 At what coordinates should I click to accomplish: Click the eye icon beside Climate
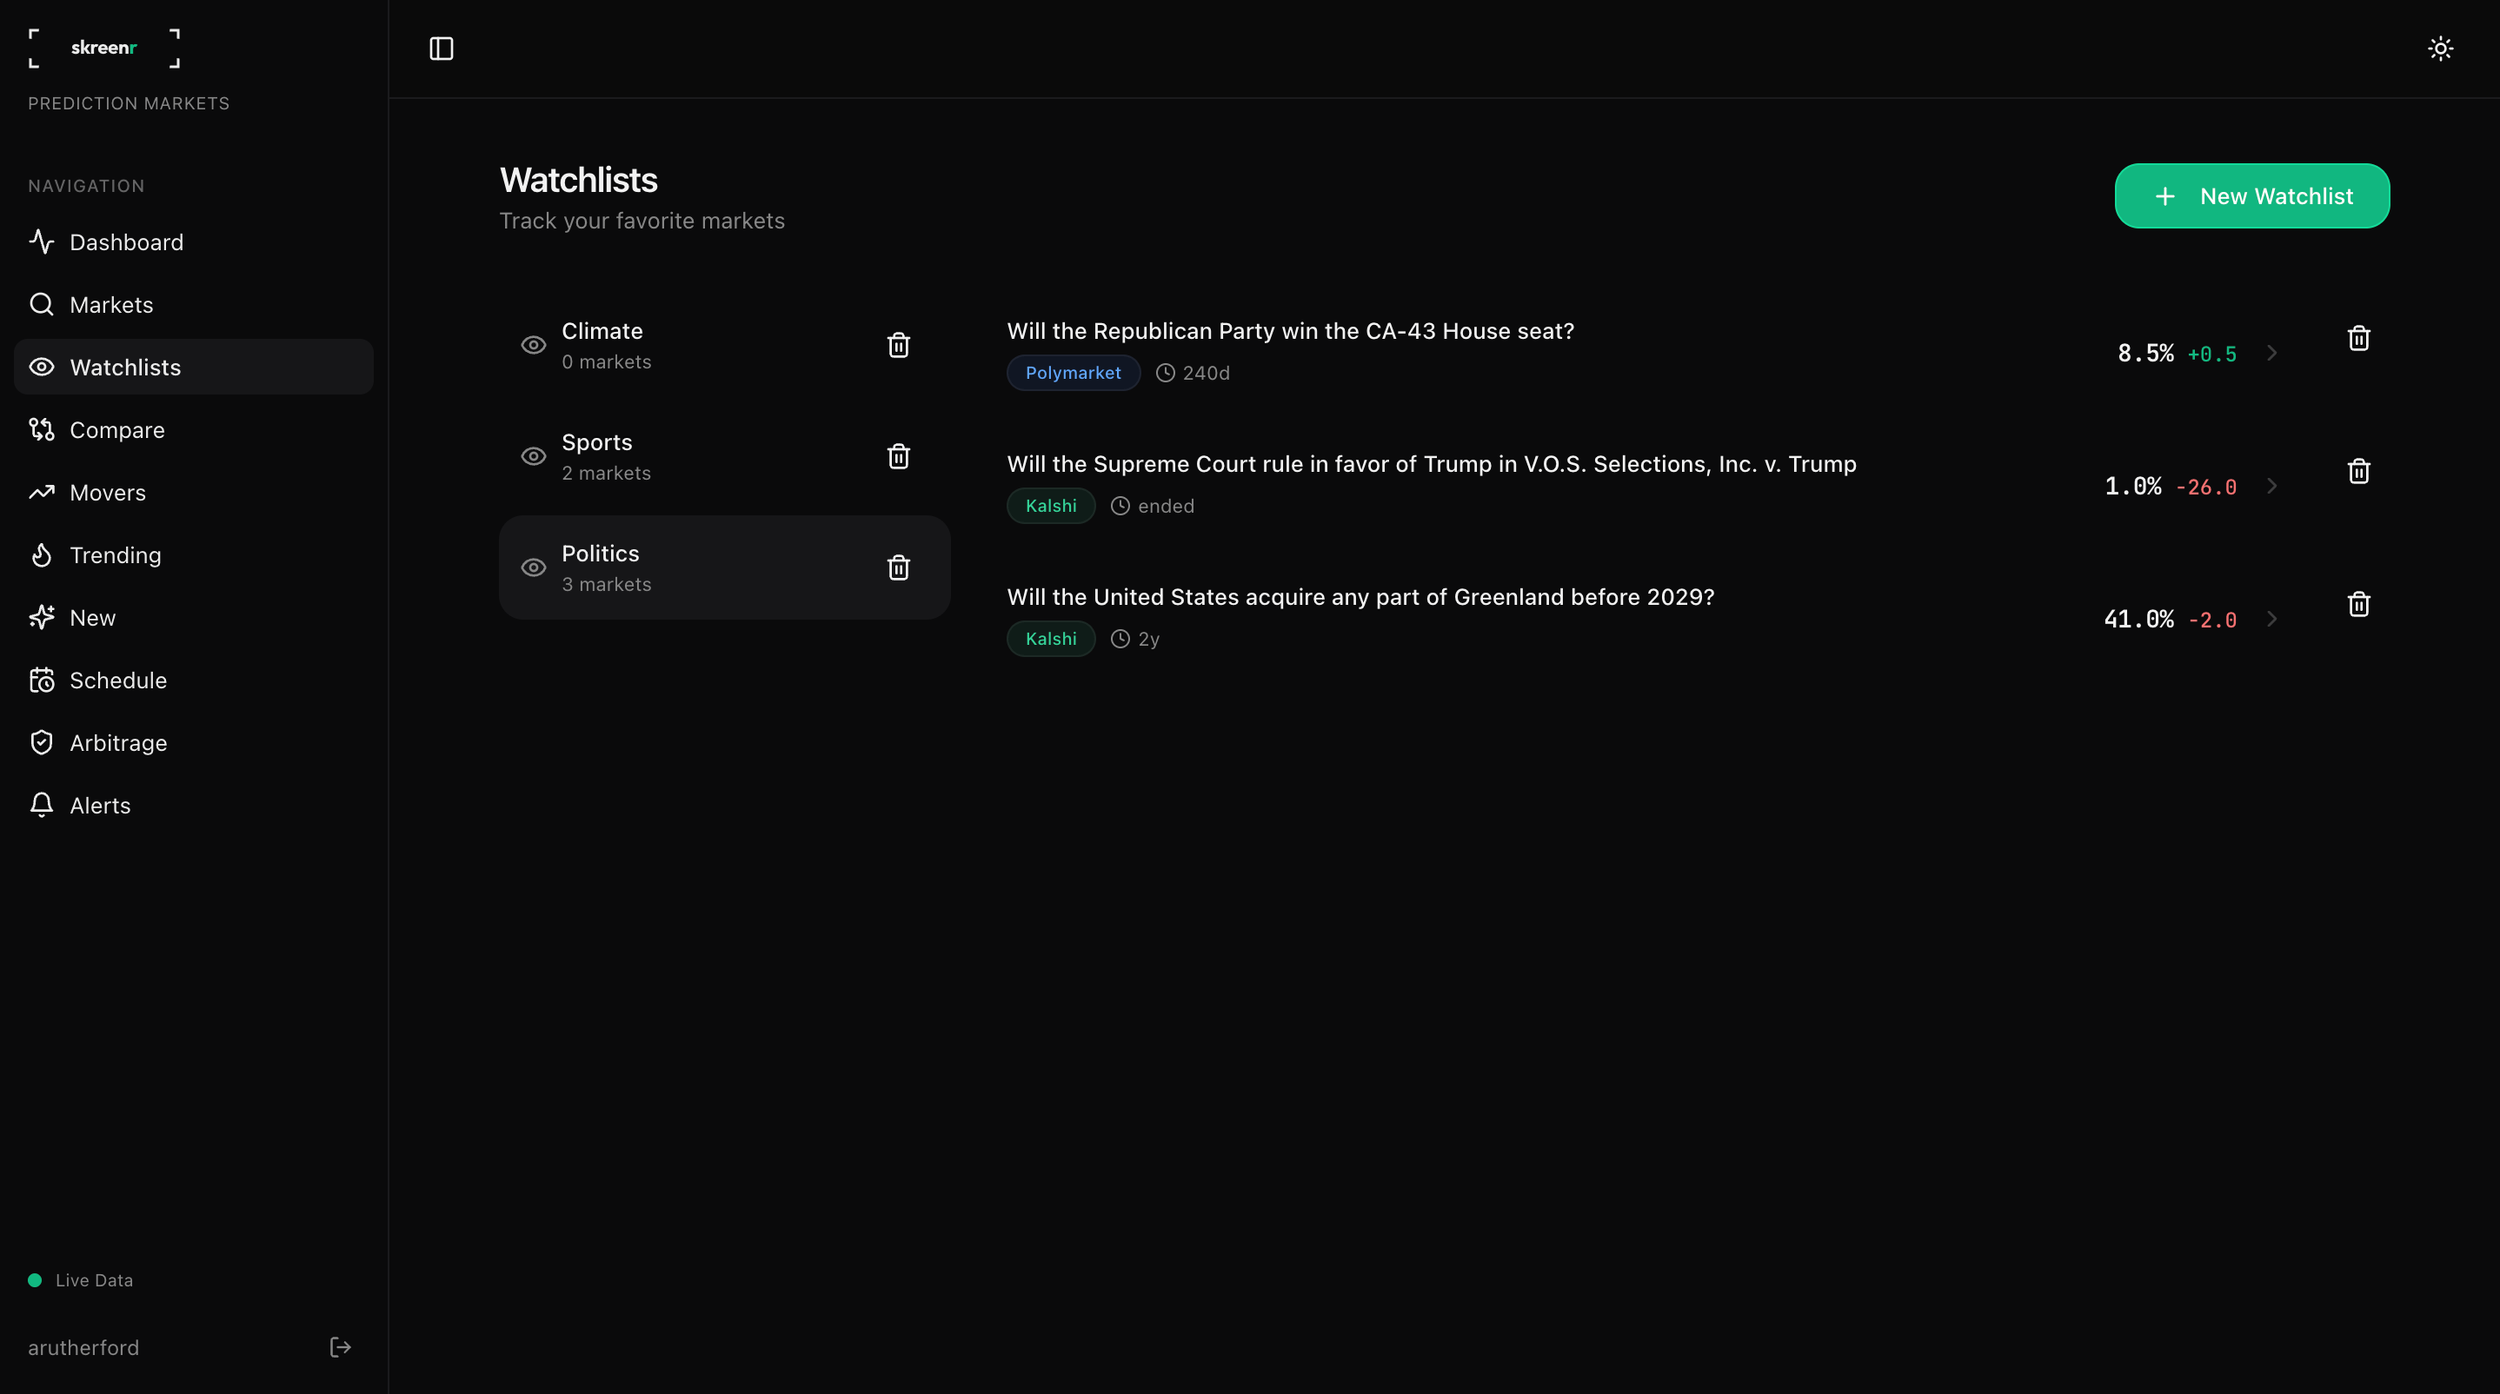[533, 345]
